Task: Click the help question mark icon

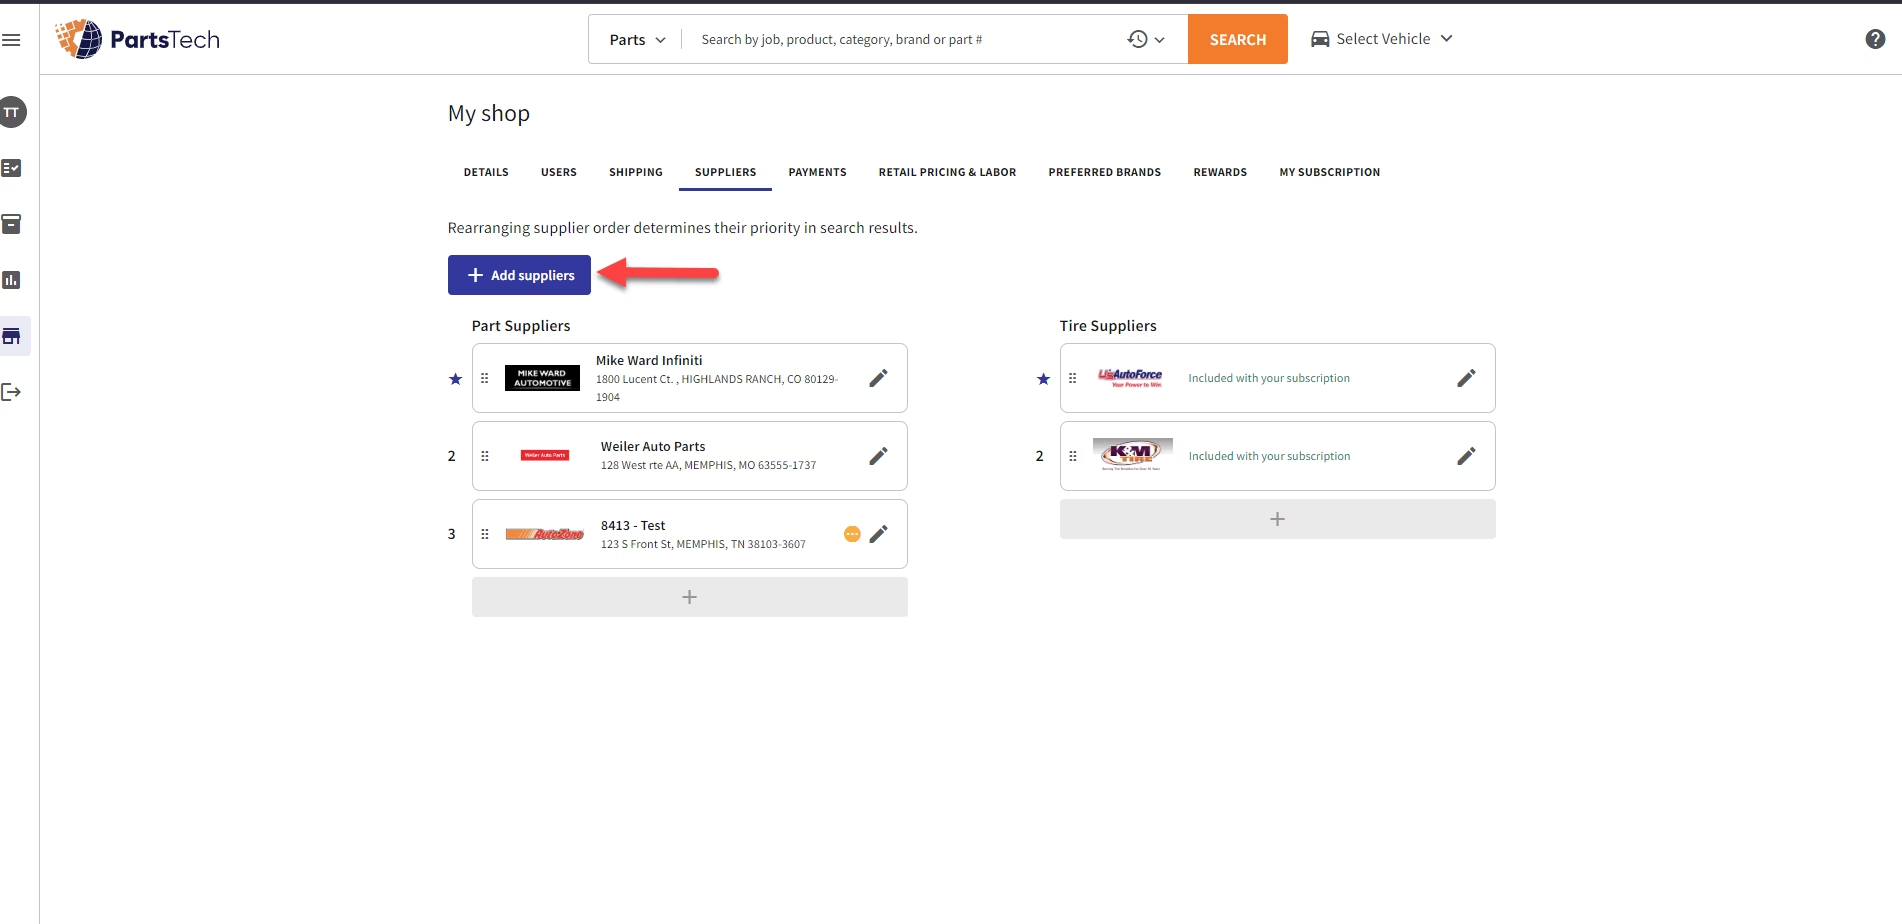Action: pos(1876,38)
